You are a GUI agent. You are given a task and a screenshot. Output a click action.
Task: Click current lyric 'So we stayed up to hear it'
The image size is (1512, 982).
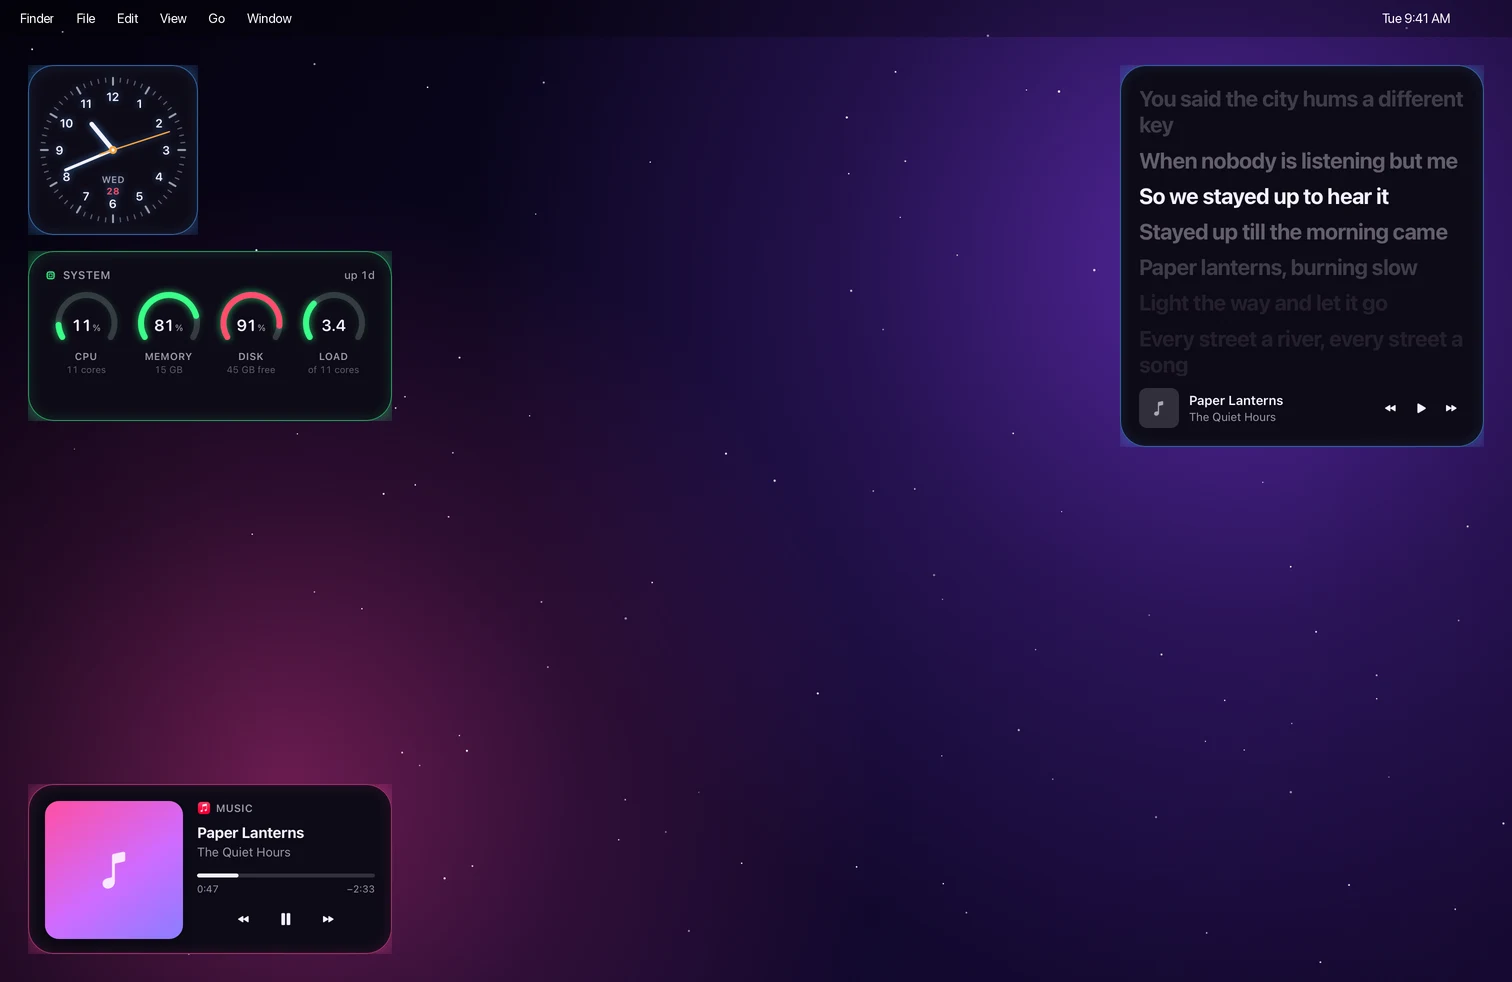pyautogui.click(x=1264, y=197)
